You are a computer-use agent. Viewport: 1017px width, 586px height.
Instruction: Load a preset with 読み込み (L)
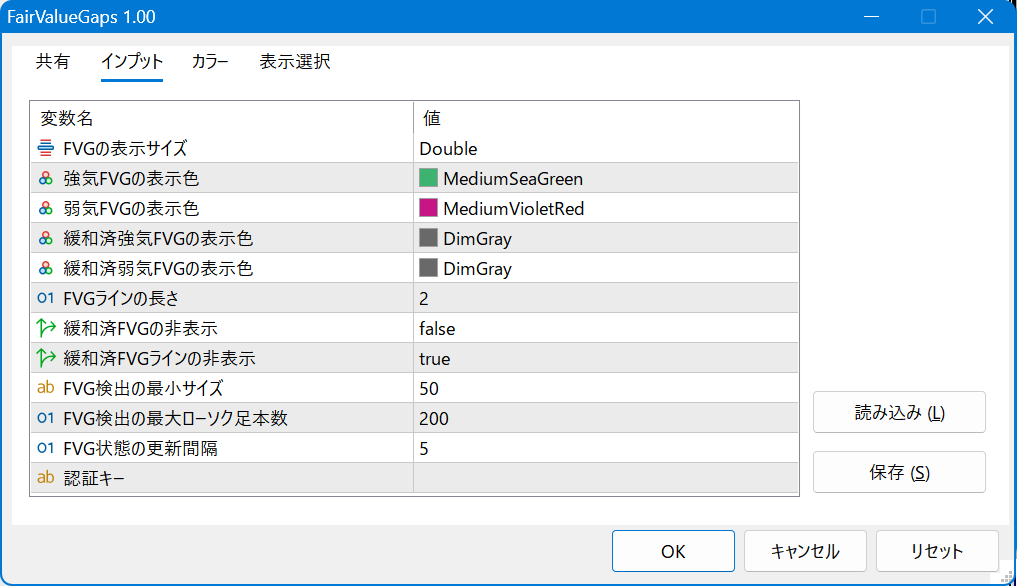point(899,412)
